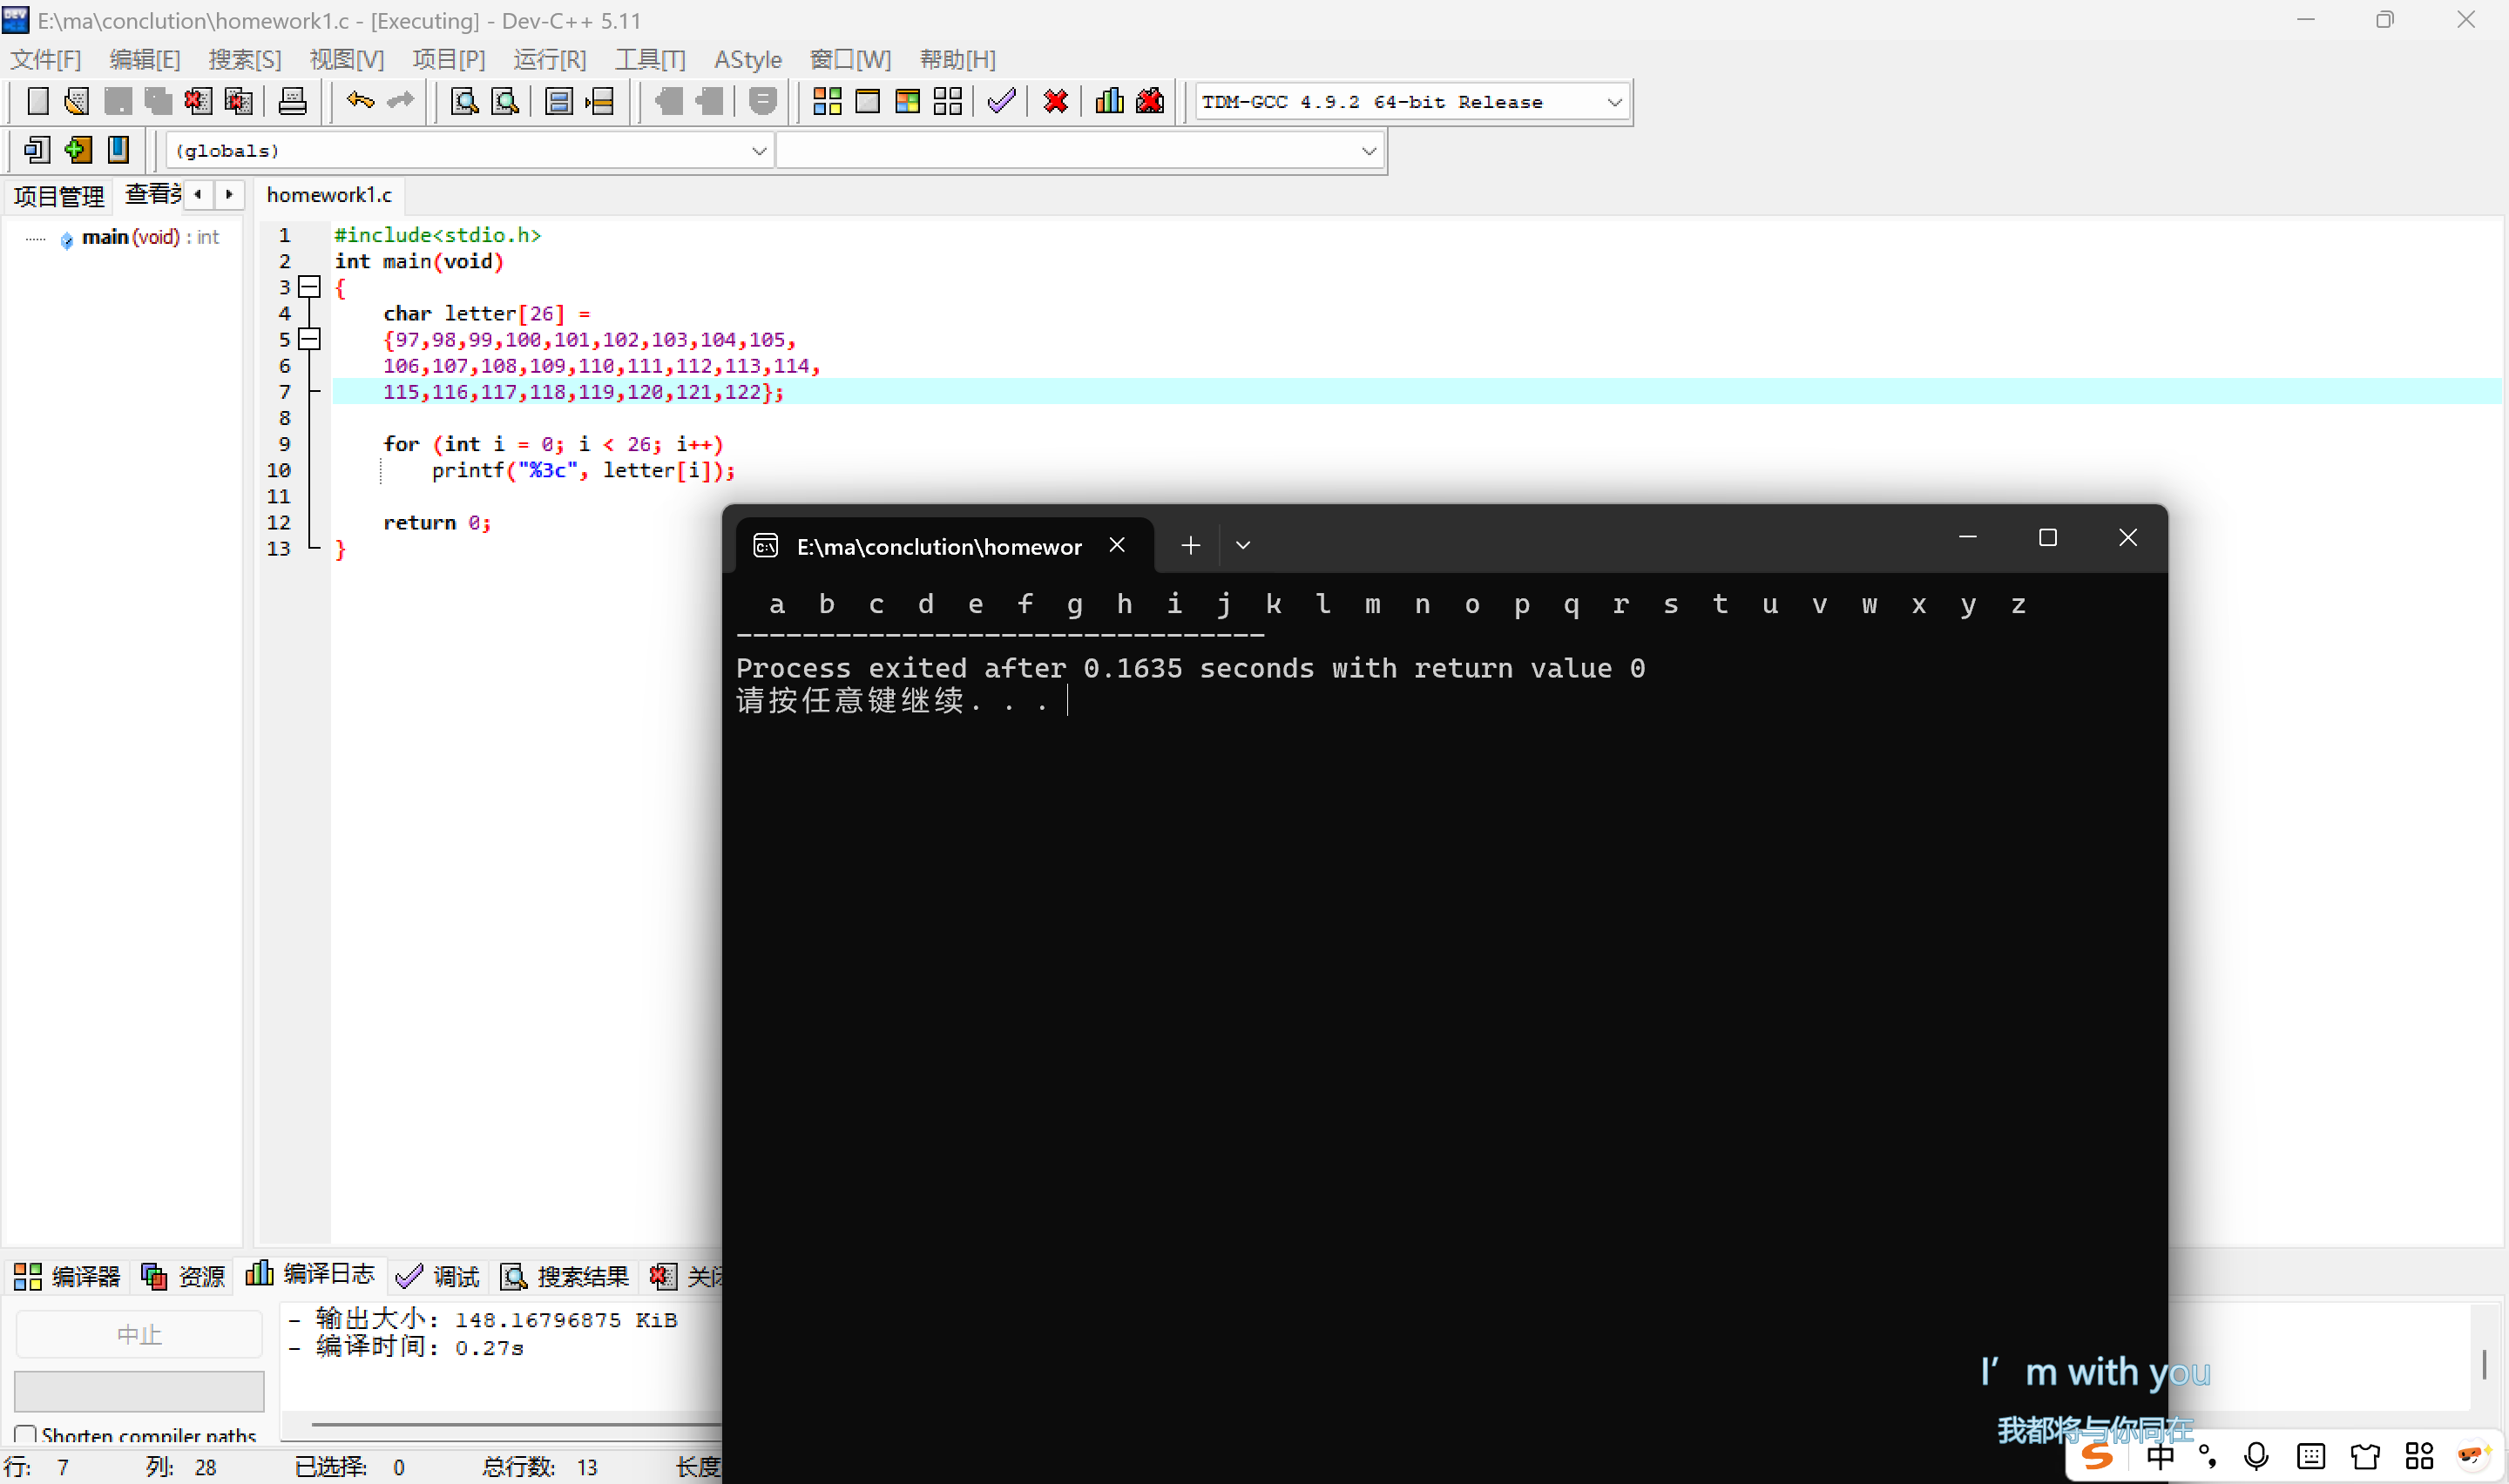Click the 中止 abort button
This screenshot has height=1484, width=2509.
pos(139,1334)
